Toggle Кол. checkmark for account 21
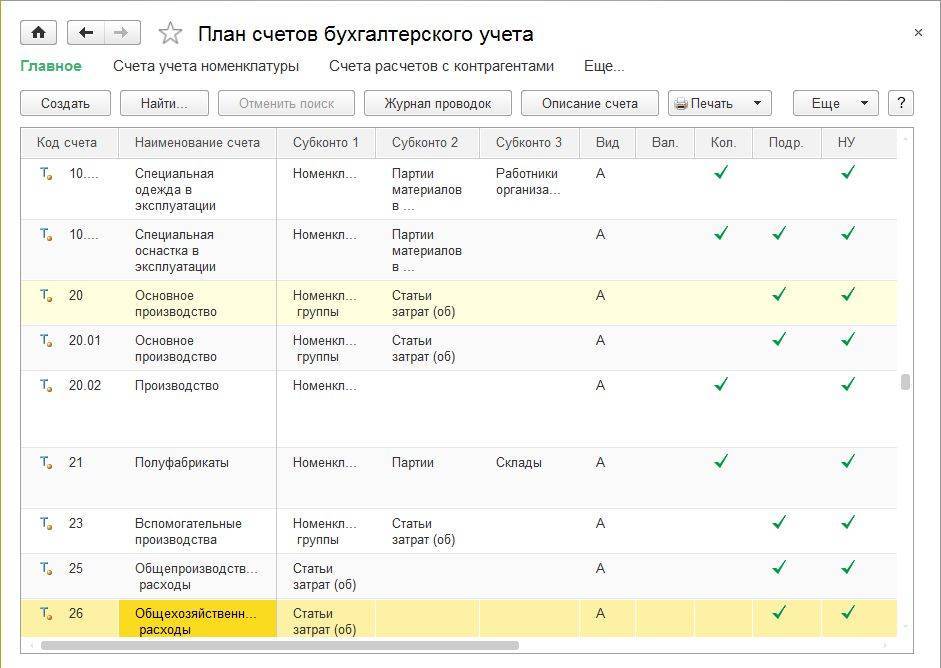This screenshot has height=668, width=941. (x=721, y=462)
